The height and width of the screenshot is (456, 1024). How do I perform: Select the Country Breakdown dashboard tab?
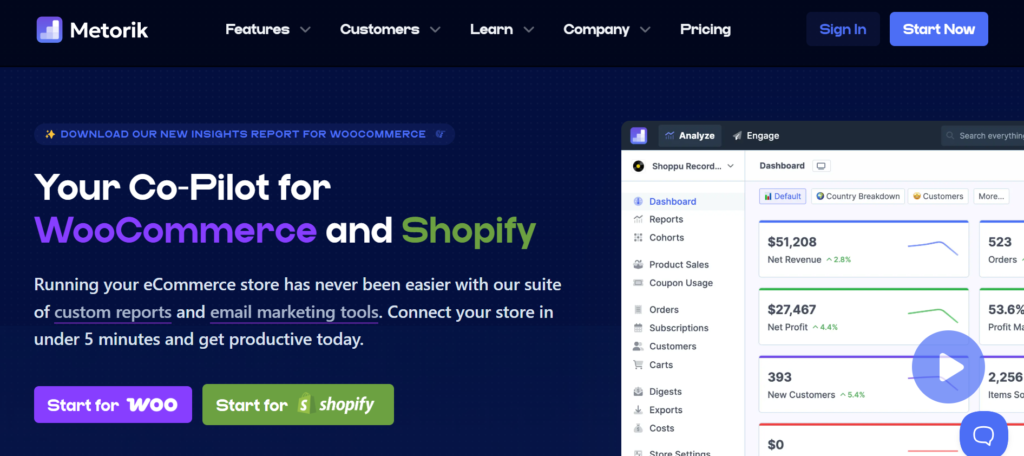click(858, 196)
